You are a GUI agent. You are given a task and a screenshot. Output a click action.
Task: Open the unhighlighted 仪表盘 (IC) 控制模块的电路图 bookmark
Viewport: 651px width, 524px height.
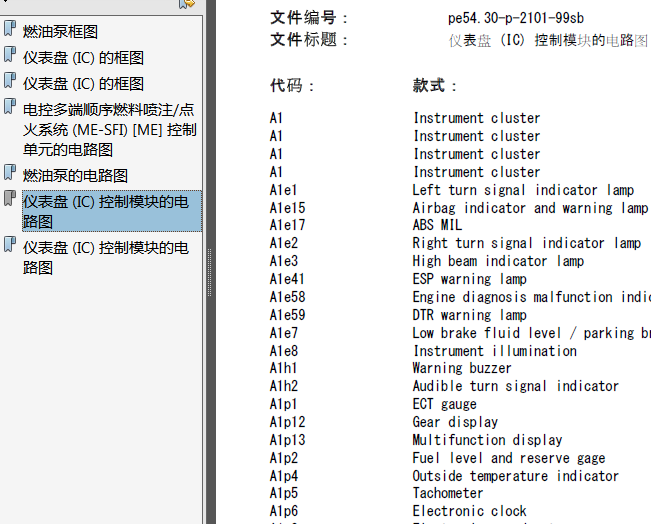[x=106, y=257]
